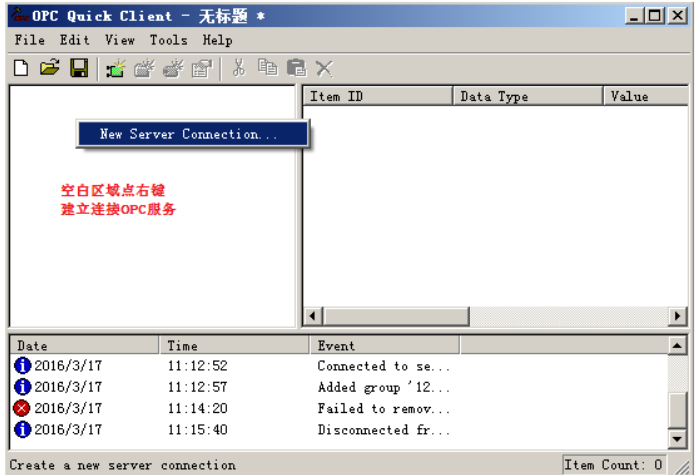Select the 'Failed to remov...' event text
The height and width of the screenshot is (475, 695).
[384, 408]
